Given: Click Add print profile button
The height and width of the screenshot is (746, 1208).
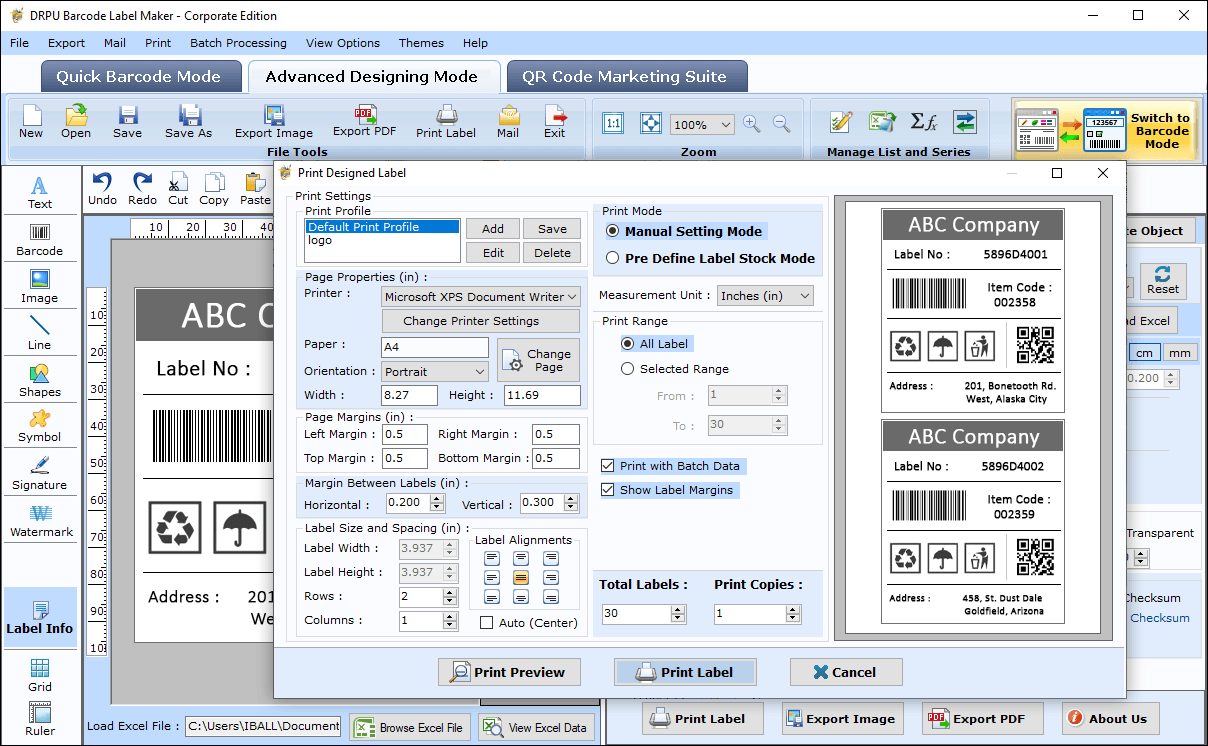Looking at the screenshot, I should [494, 229].
